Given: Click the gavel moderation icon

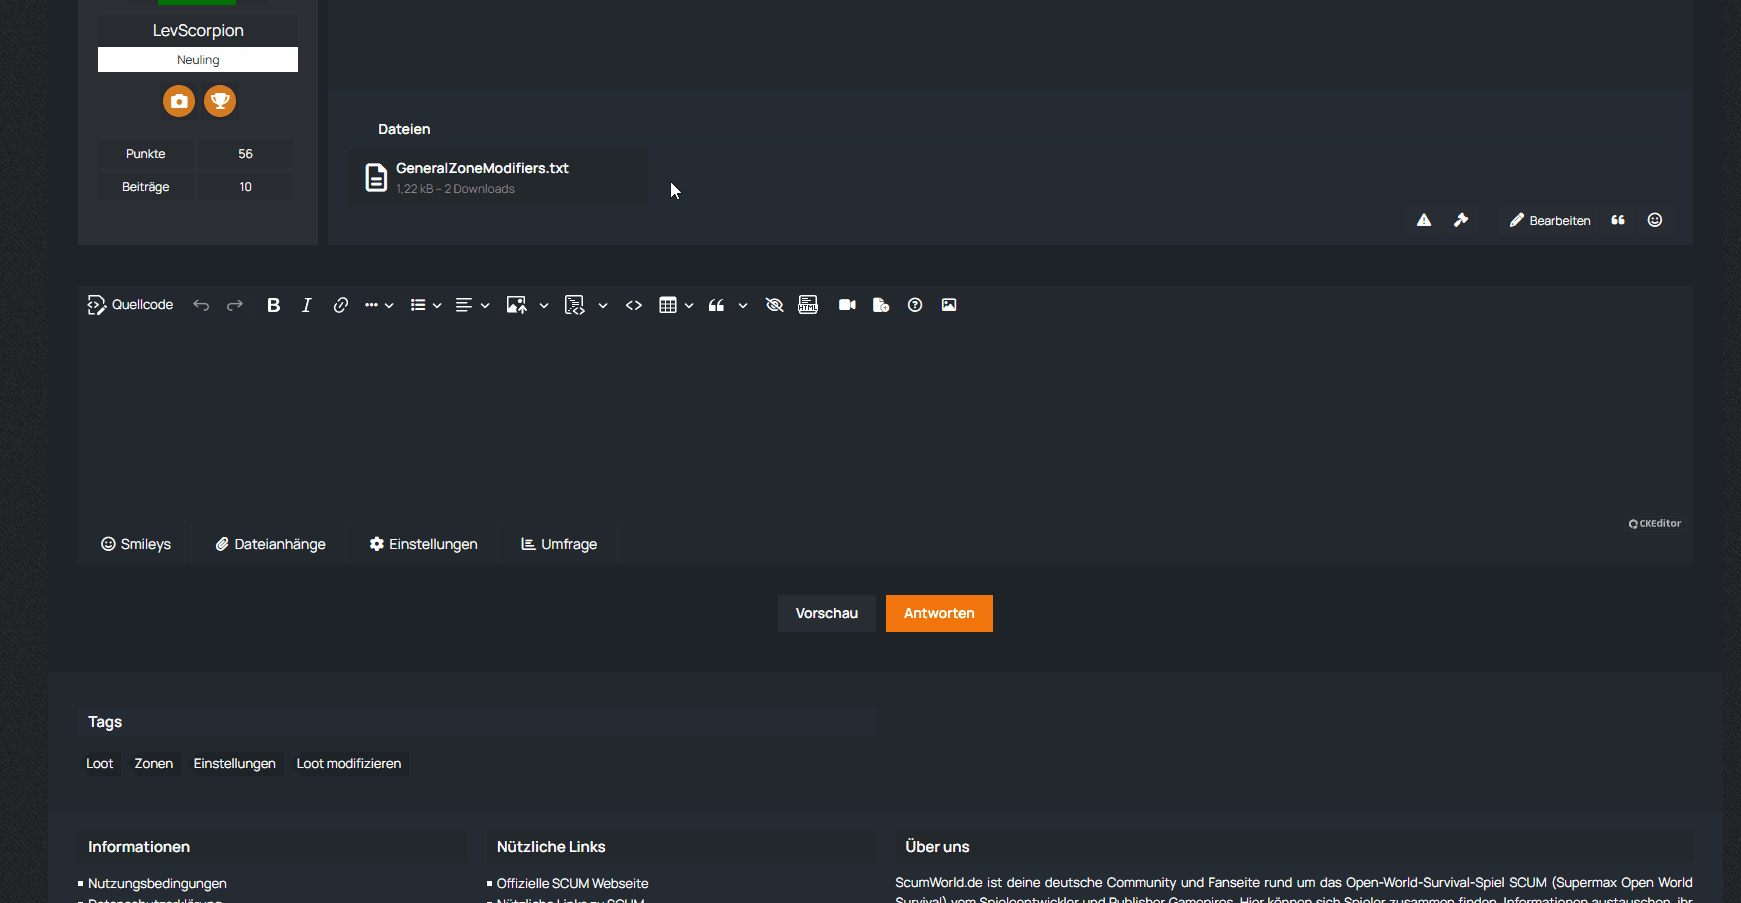Looking at the screenshot, I should (1461, 221).
